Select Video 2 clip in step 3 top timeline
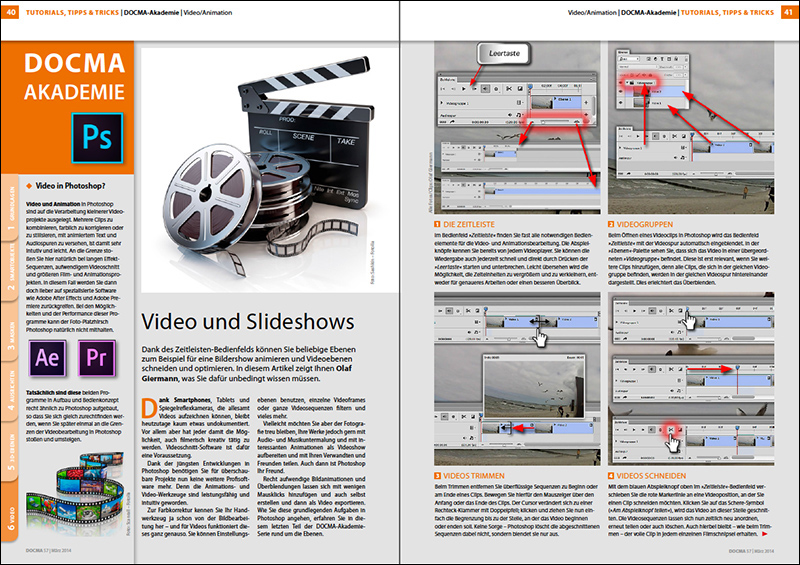Viewport: 800px width, 565px height. tap(569, 322)
